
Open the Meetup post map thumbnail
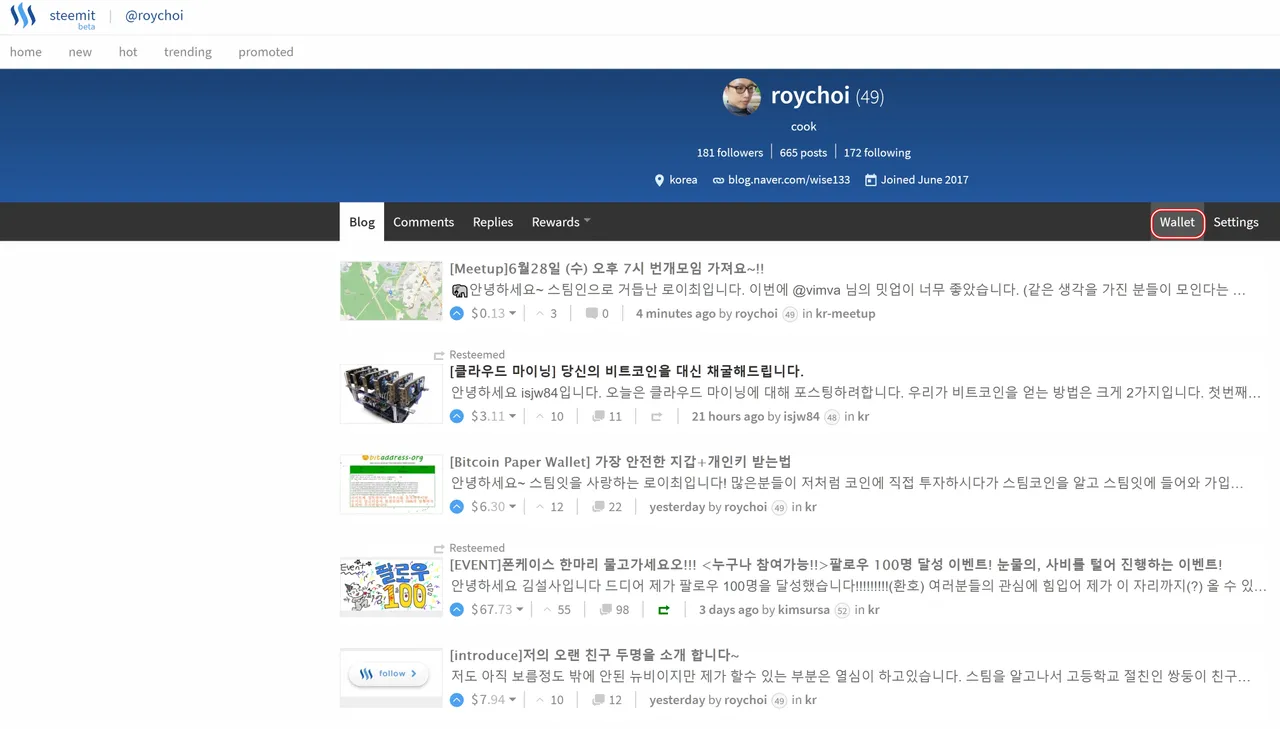(391, 291)
